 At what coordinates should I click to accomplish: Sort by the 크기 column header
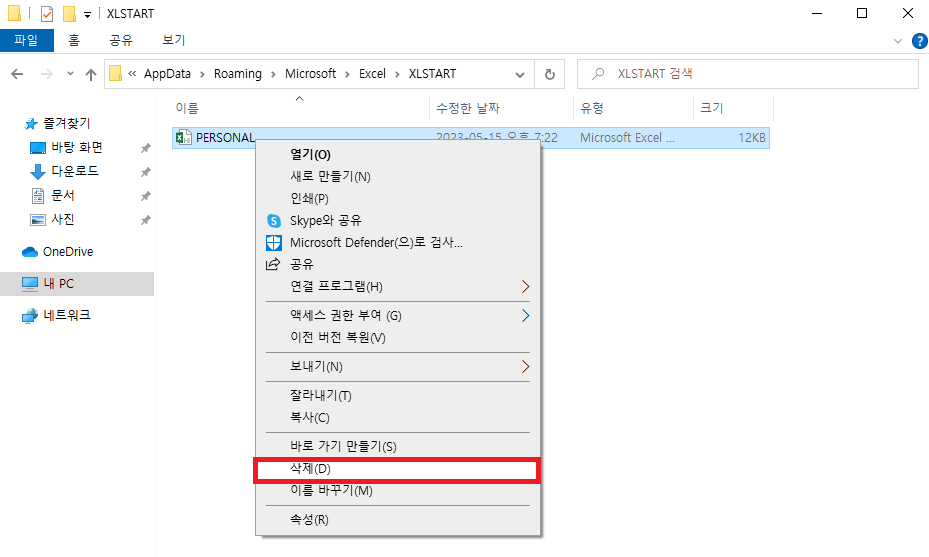pyautogui.click(x=712, y=108)
